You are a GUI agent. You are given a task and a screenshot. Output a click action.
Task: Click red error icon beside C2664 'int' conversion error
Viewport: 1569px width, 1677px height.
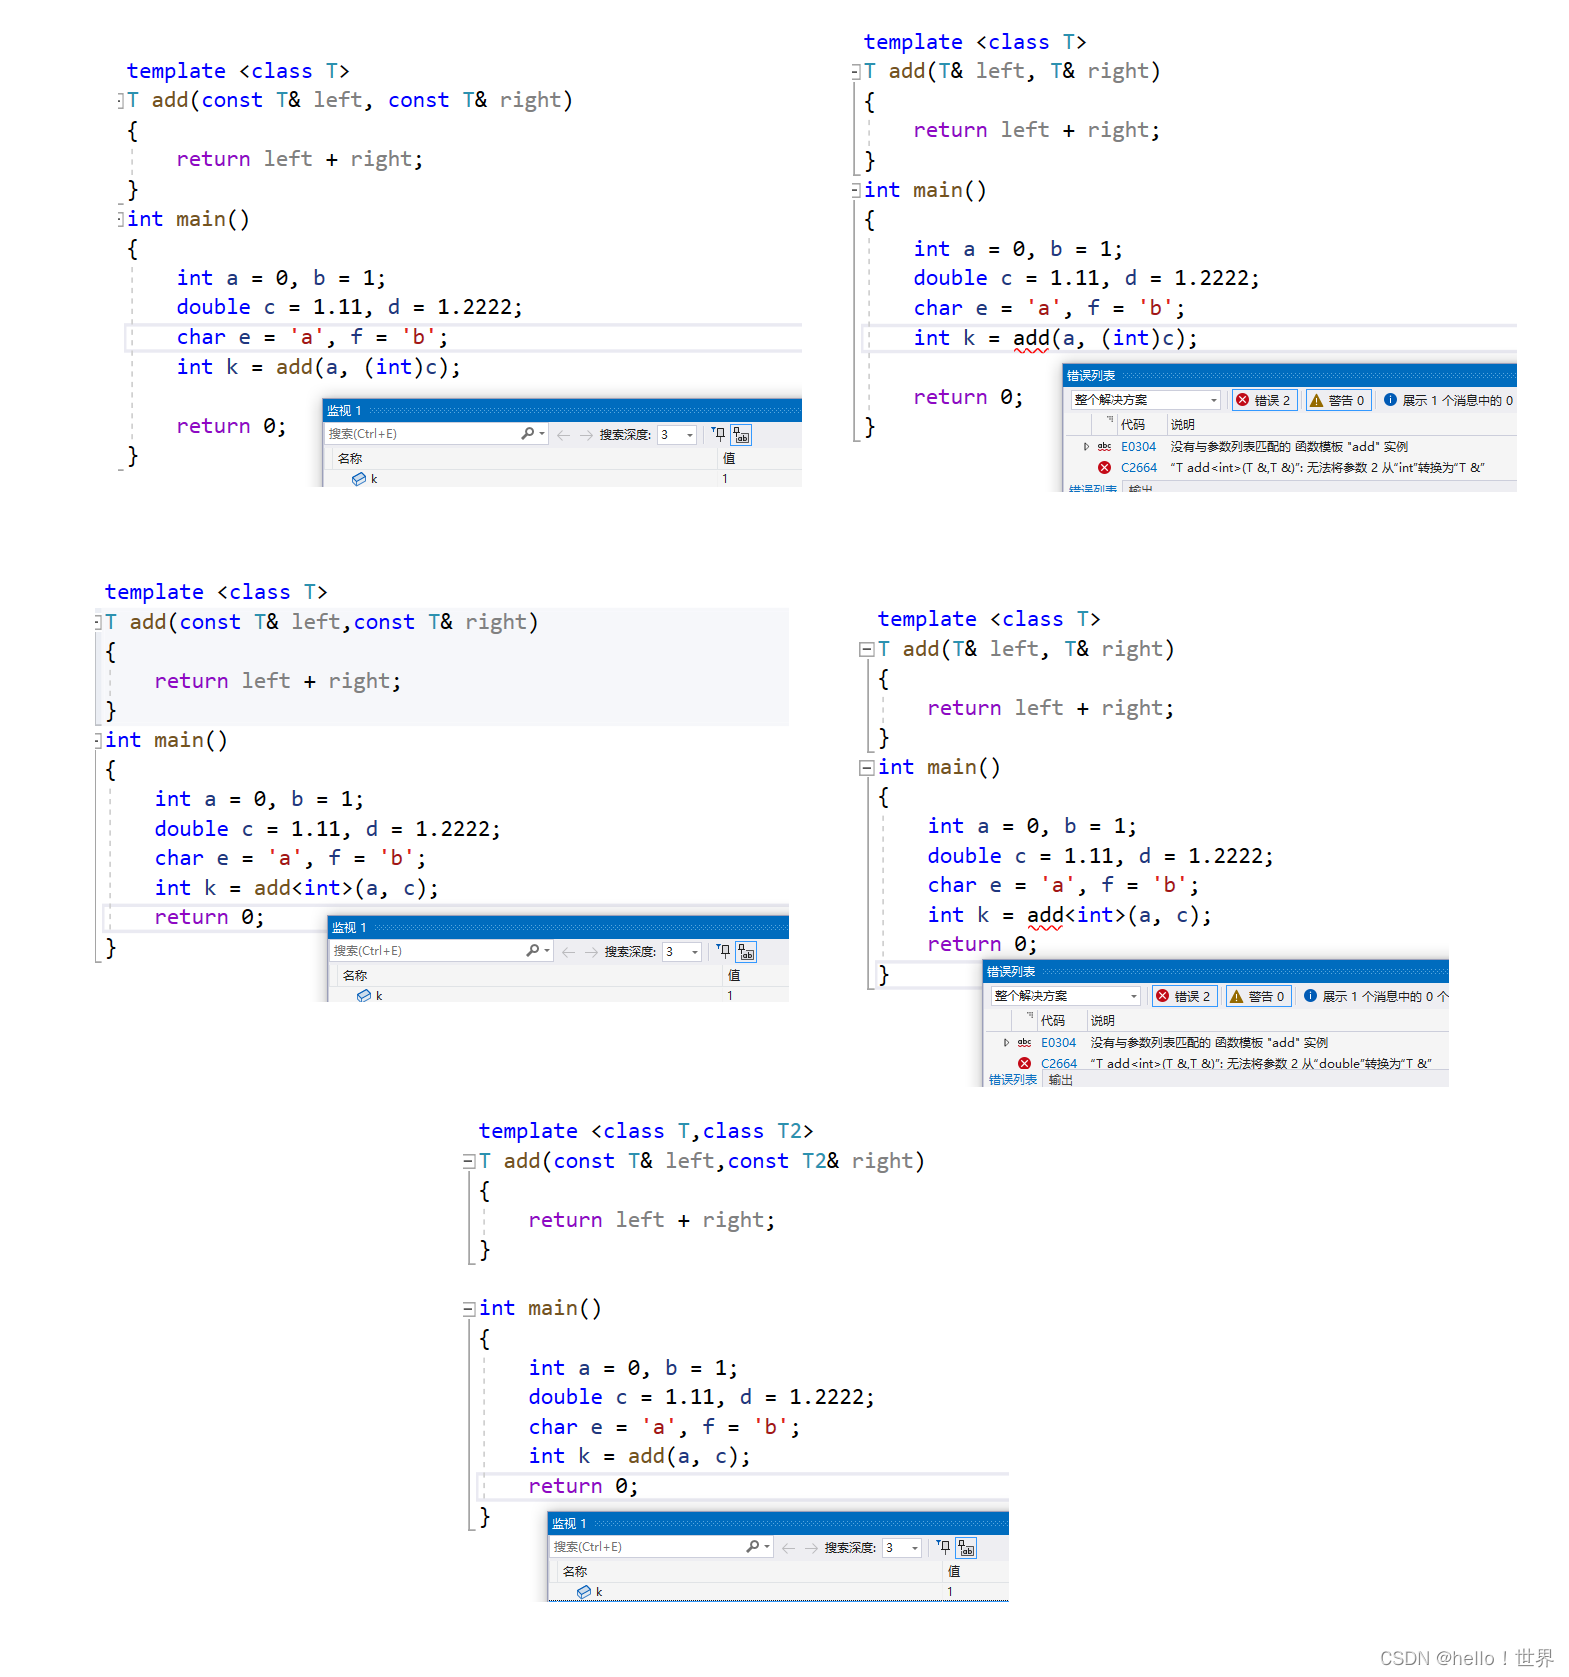tap(1104, 468)
